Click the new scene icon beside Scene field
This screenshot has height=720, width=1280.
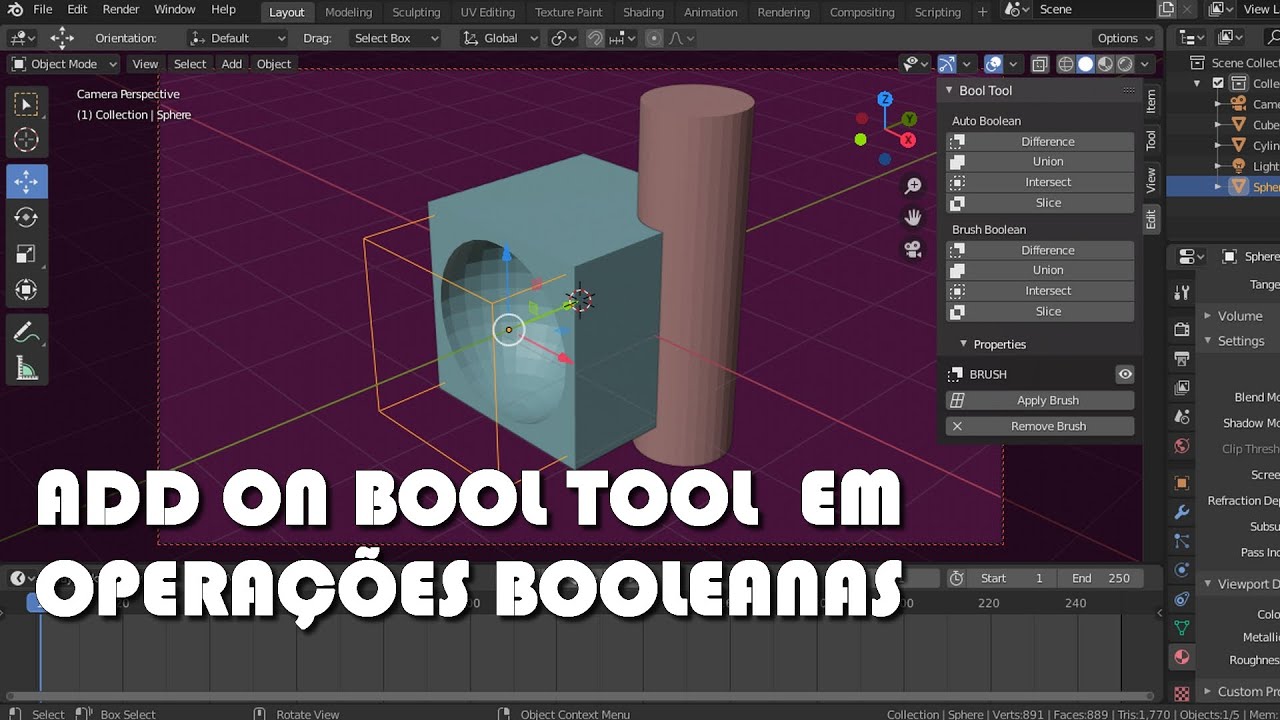[x=1166, y=10]
